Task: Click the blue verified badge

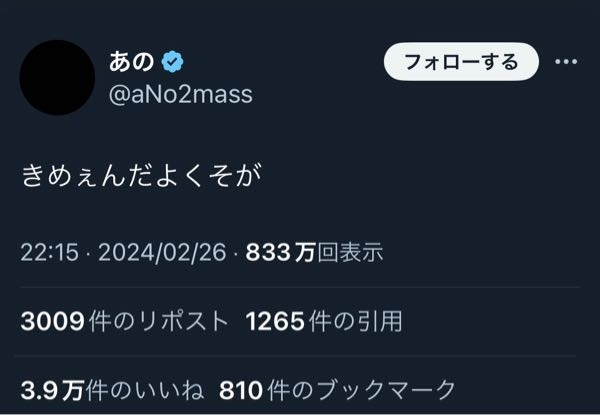Action: point(173,63)
